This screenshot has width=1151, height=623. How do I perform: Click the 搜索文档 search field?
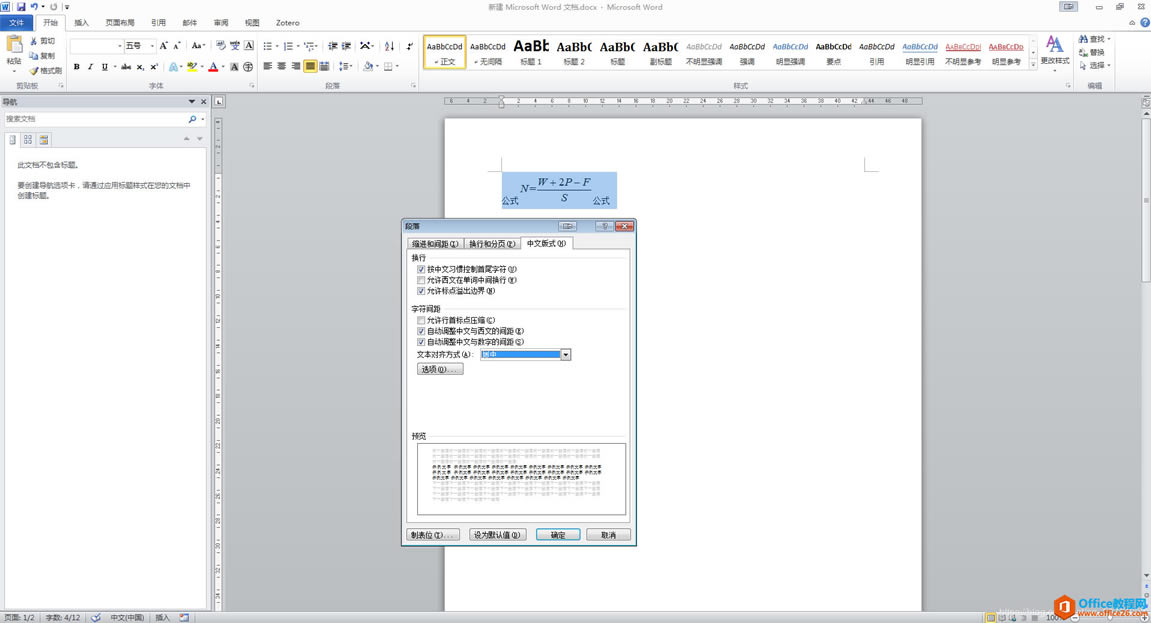(x=95, y=119)
